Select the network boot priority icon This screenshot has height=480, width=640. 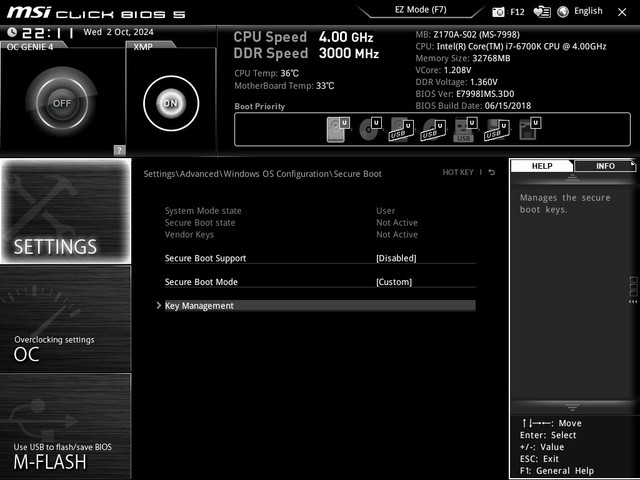tap(530, 129)
